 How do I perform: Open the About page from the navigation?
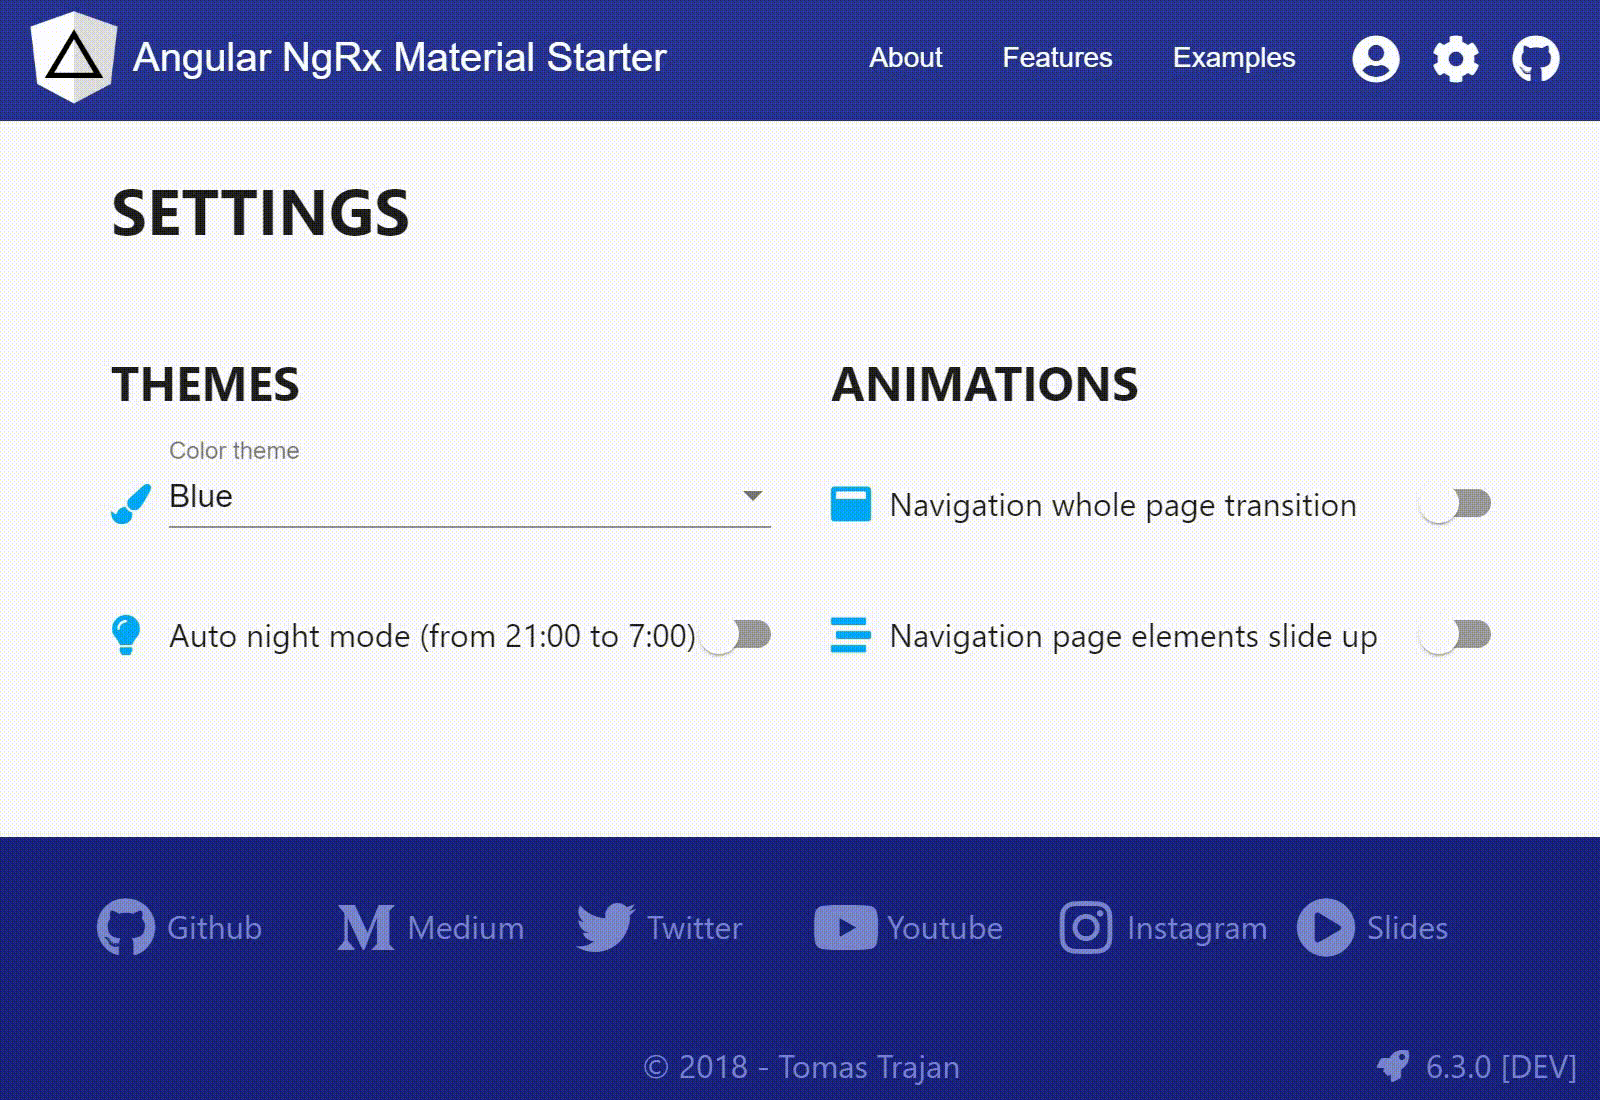(x=904, y=58)
